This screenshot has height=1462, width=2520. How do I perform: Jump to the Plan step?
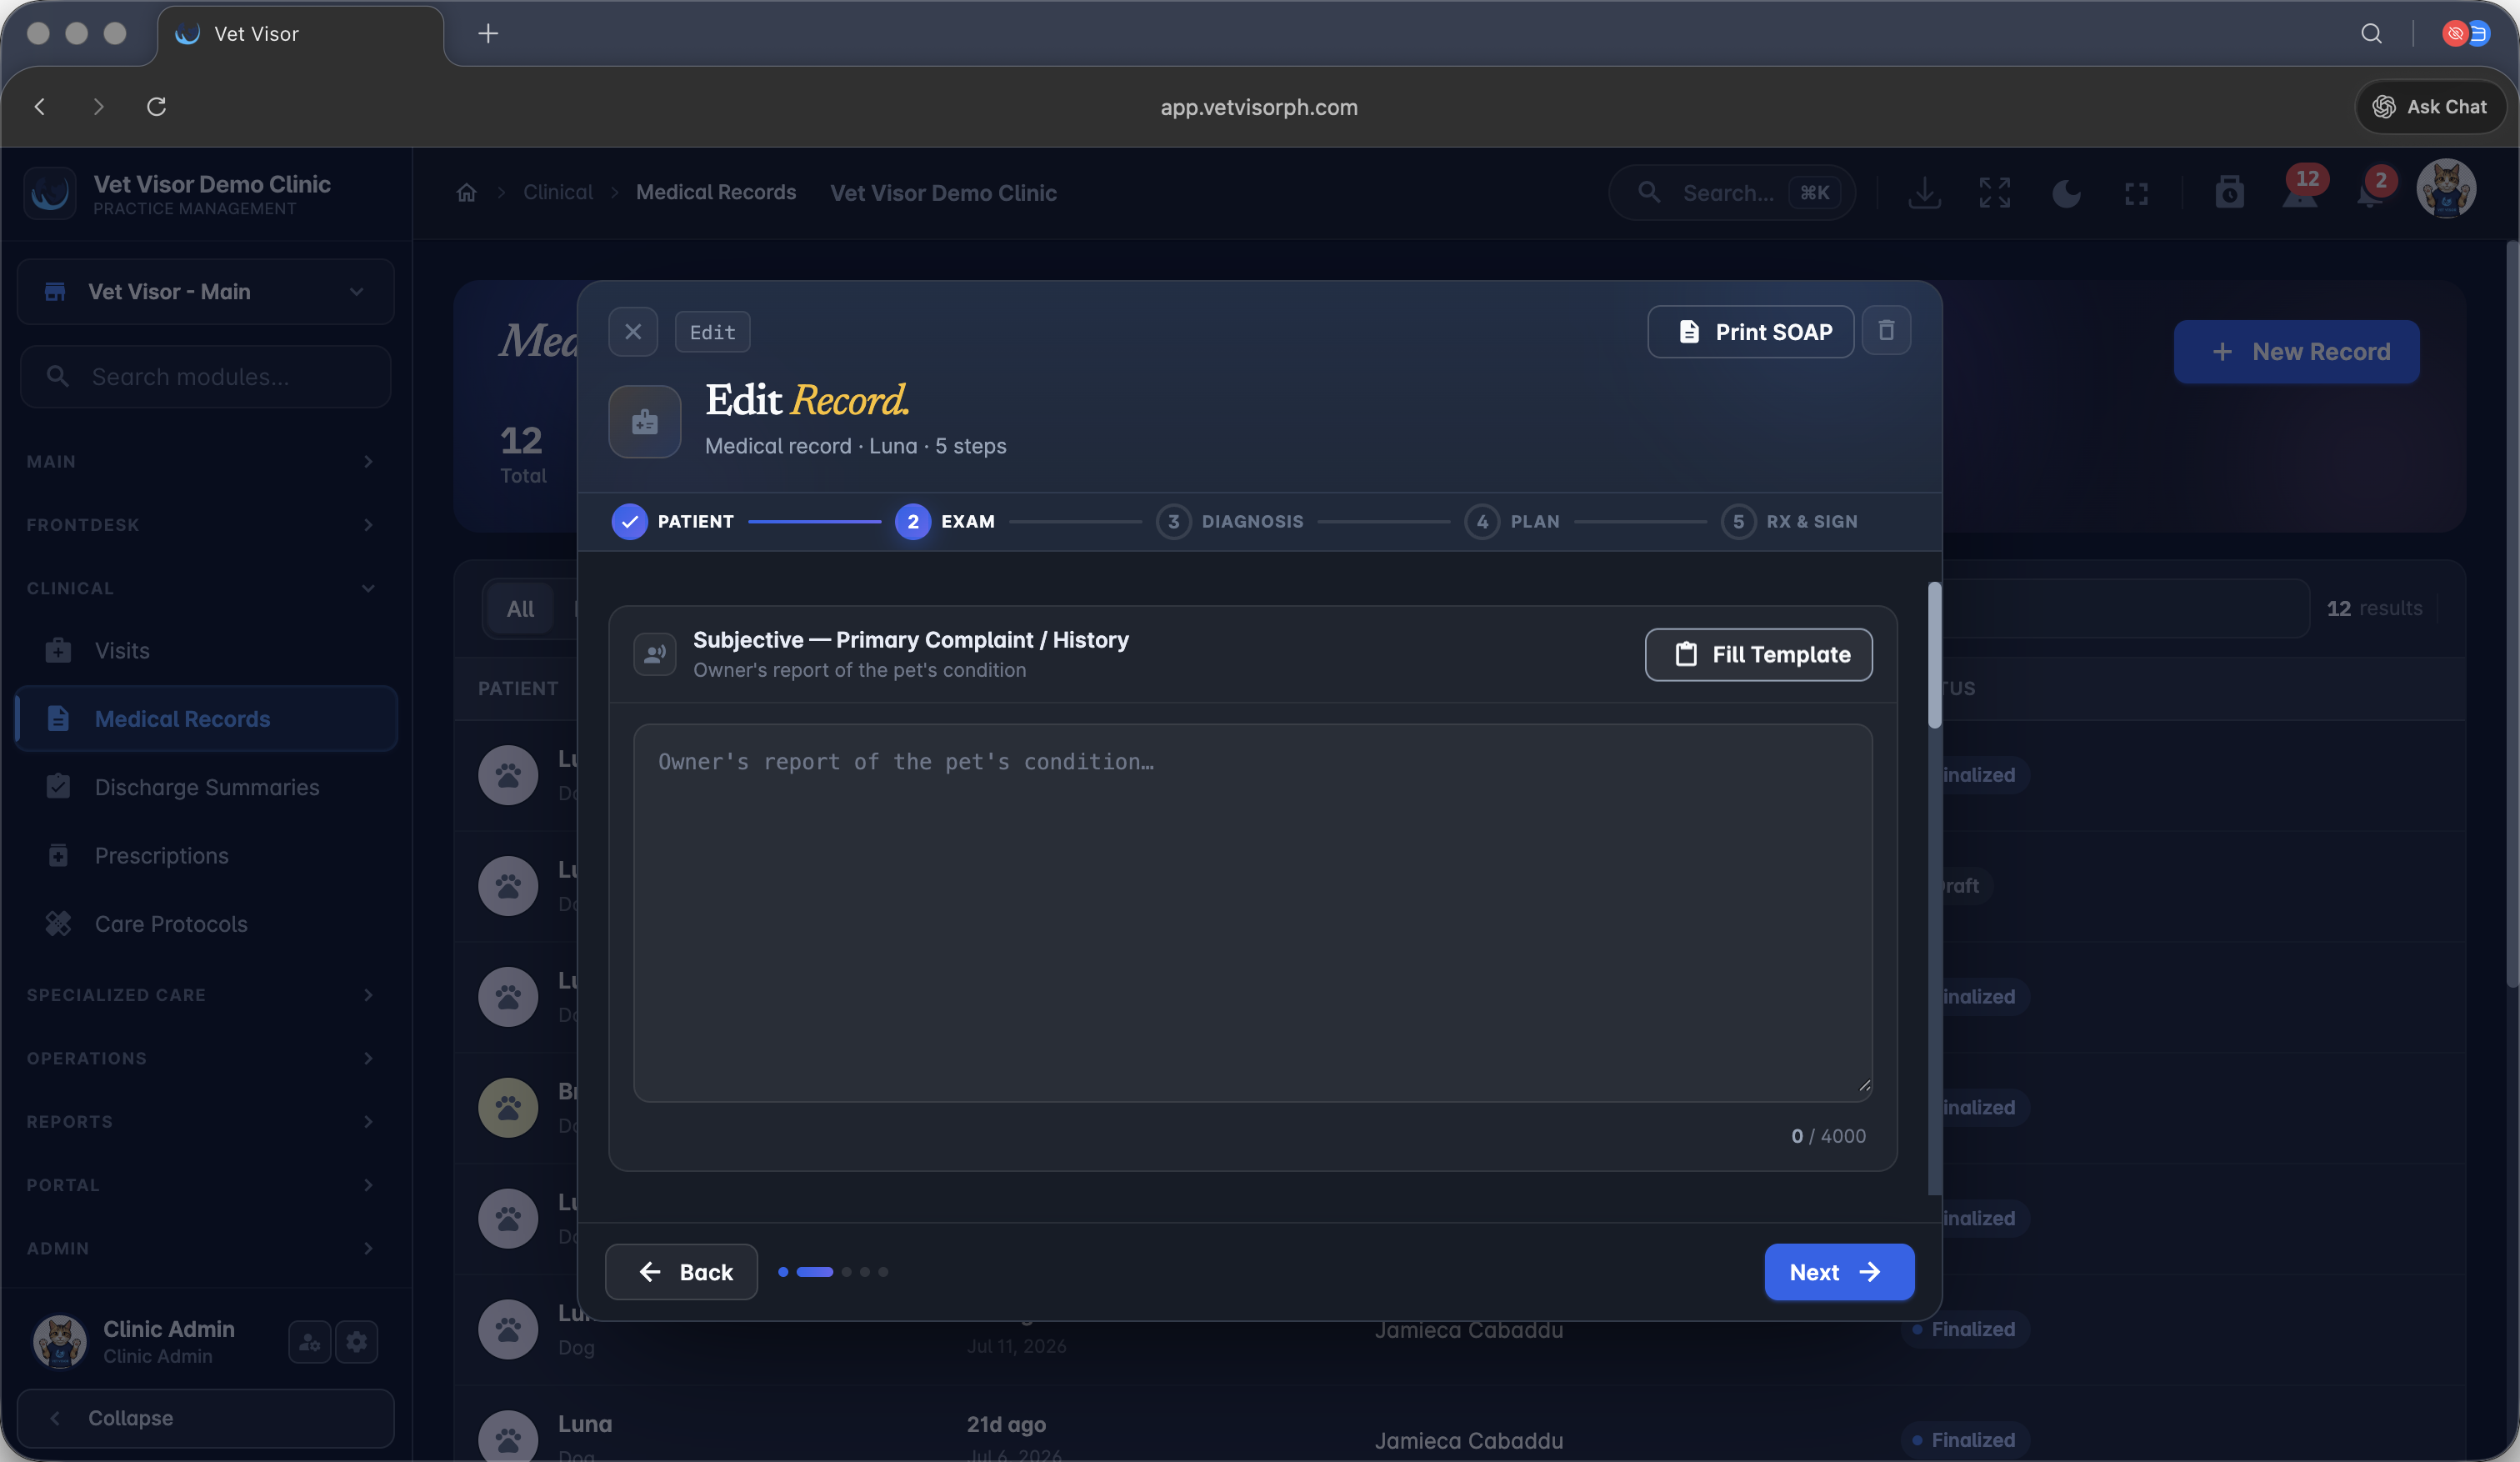pos(1512,522)
